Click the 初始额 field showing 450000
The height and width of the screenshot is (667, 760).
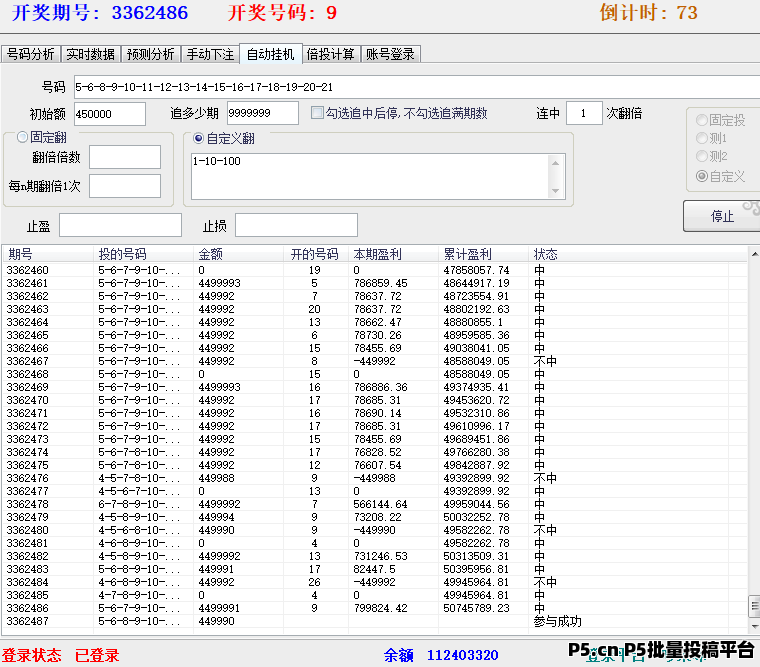(109, 114)
